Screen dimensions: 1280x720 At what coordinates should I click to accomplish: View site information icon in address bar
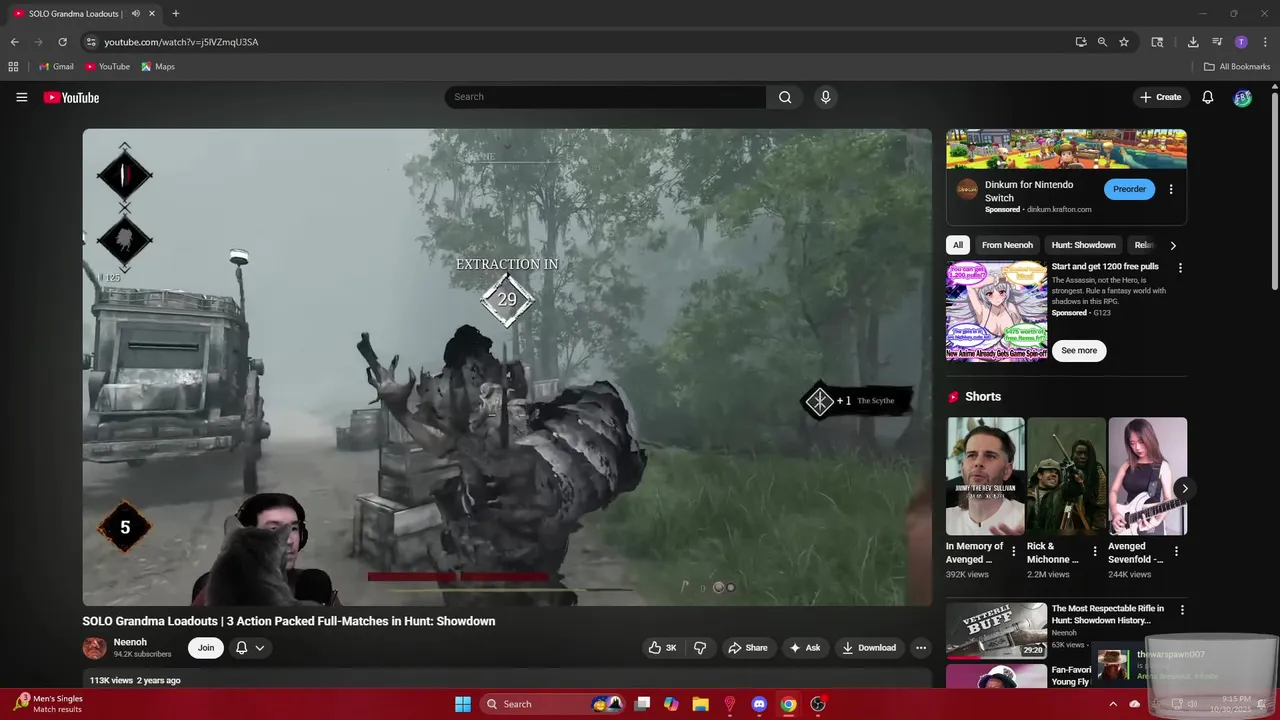pos(91,42)
